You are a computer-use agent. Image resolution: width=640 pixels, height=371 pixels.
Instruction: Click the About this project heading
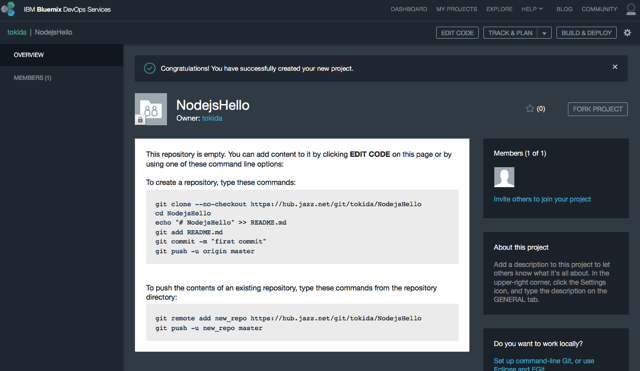click(x=521, y=247)
